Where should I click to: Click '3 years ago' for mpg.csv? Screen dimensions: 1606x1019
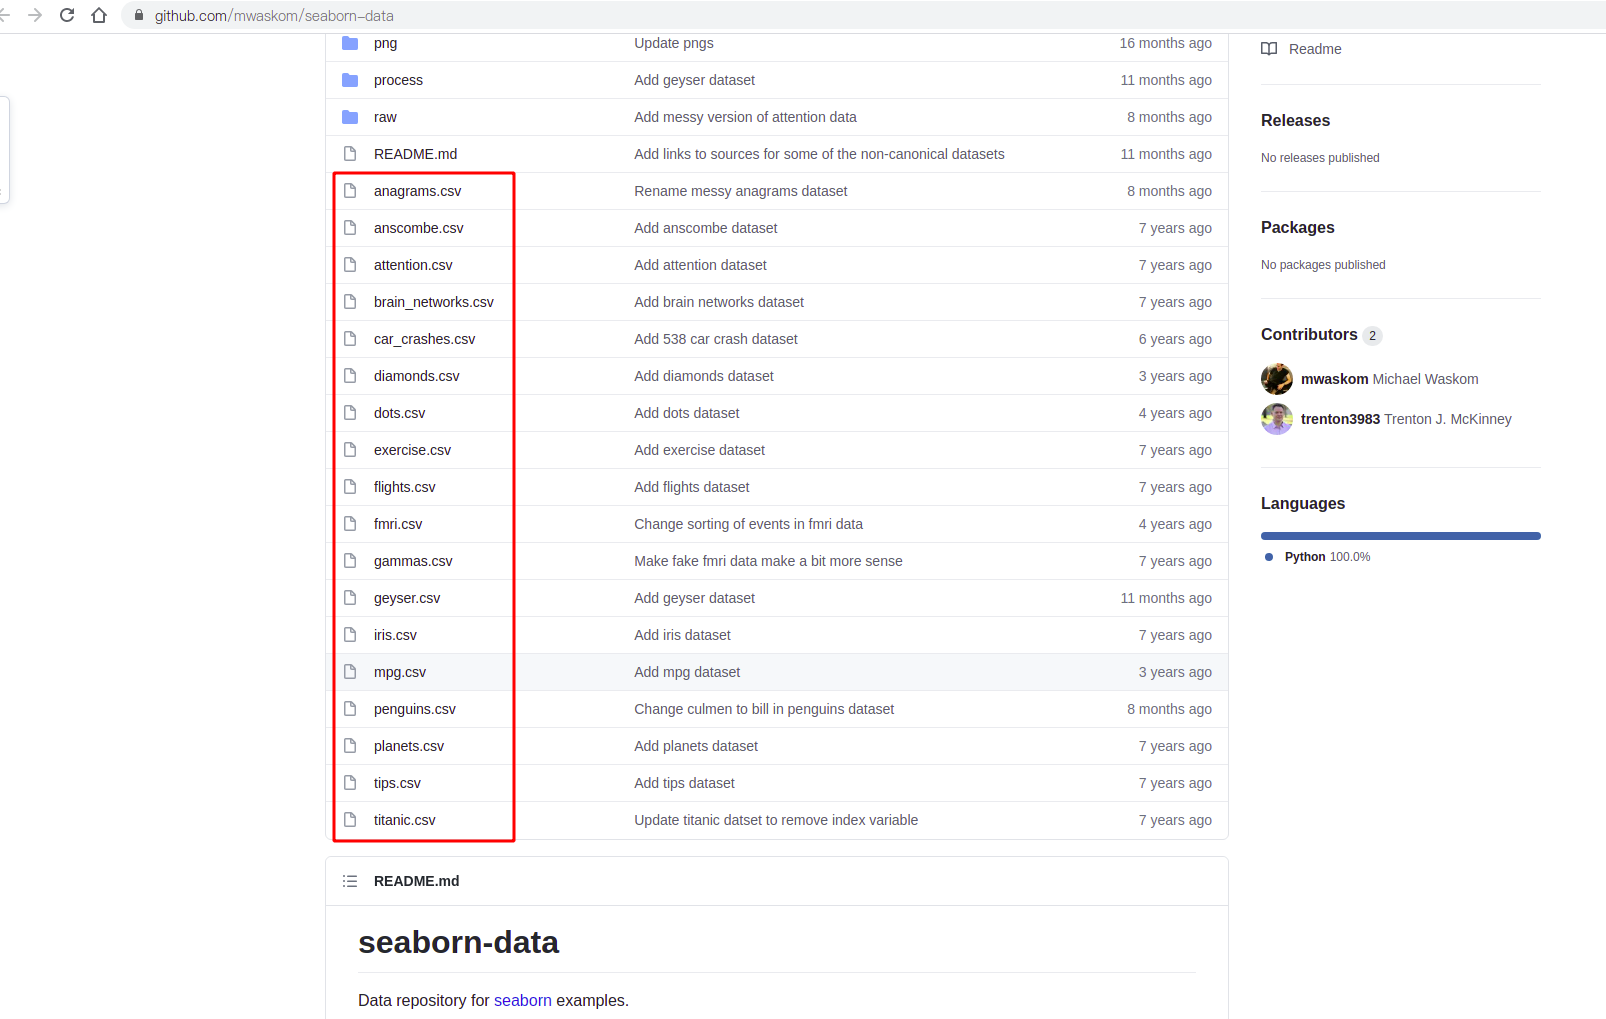(1175, 672)
